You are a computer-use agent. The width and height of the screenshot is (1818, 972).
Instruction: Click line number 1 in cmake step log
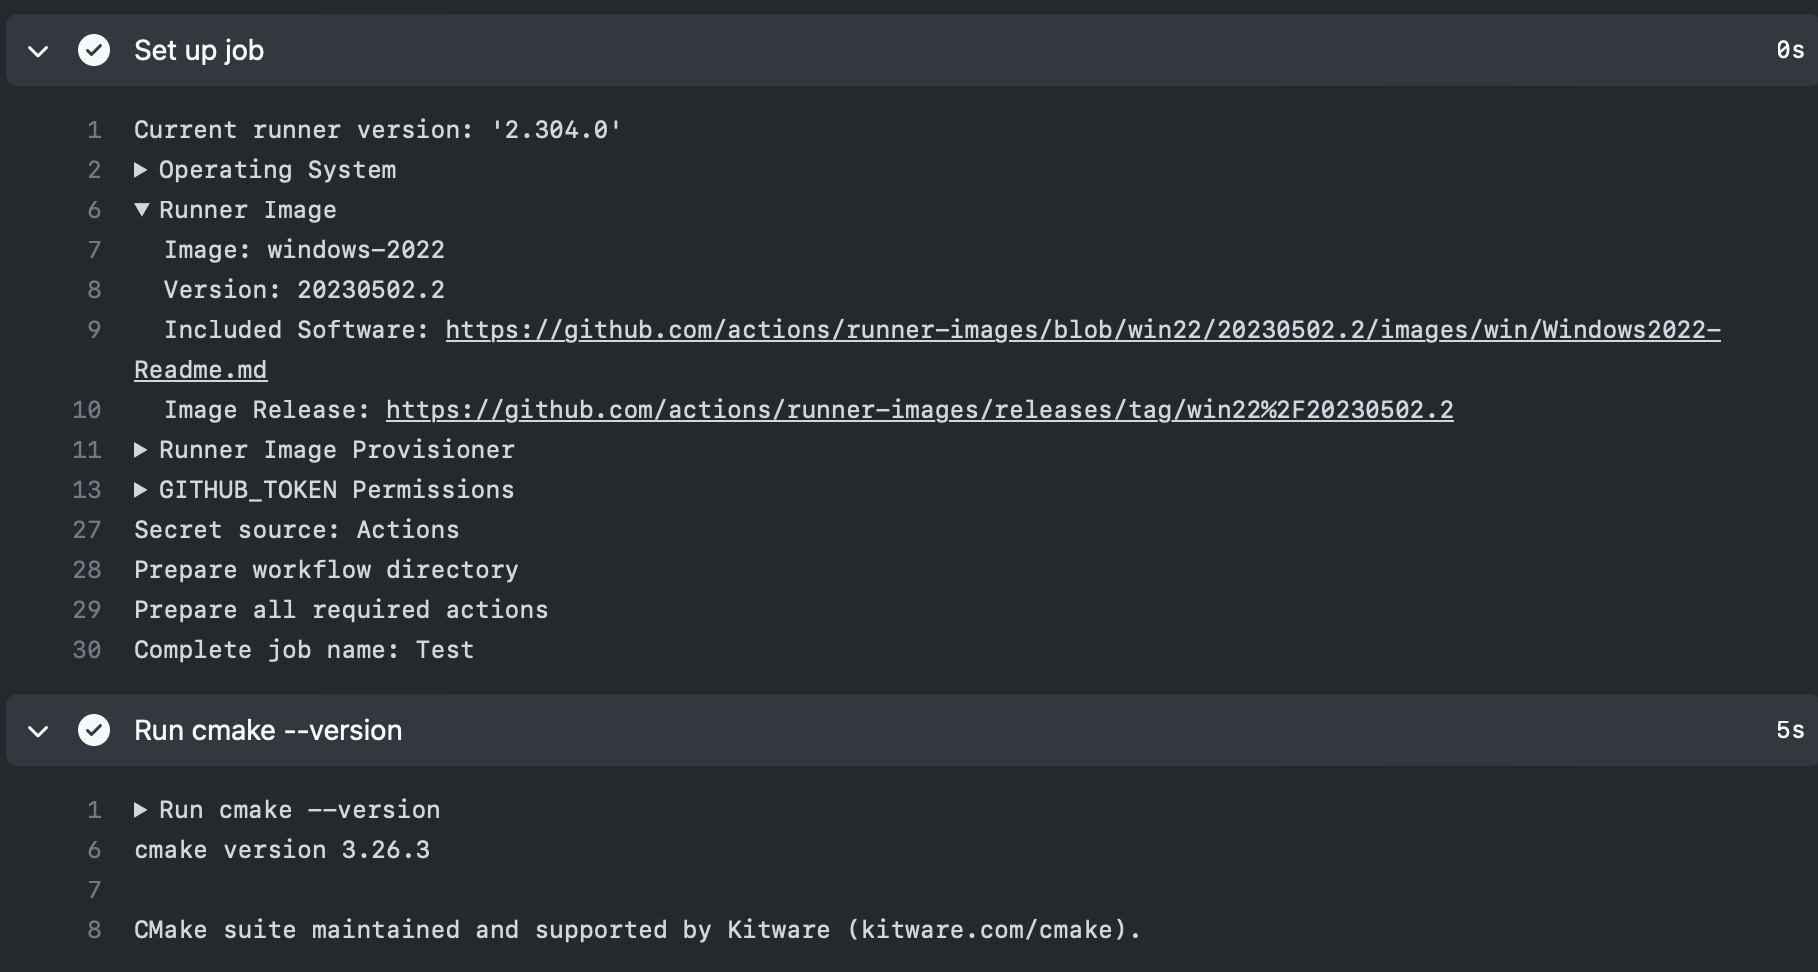coord(95,810)
